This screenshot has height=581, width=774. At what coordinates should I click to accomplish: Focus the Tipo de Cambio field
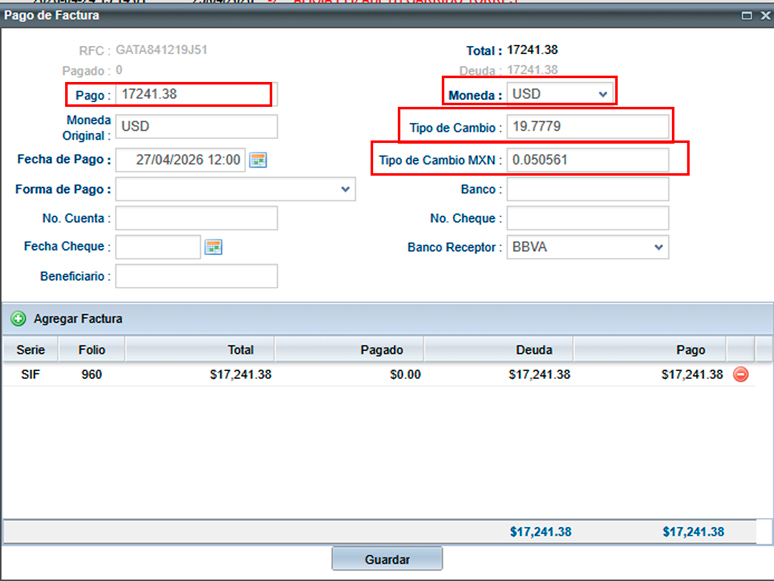(587, 127)
